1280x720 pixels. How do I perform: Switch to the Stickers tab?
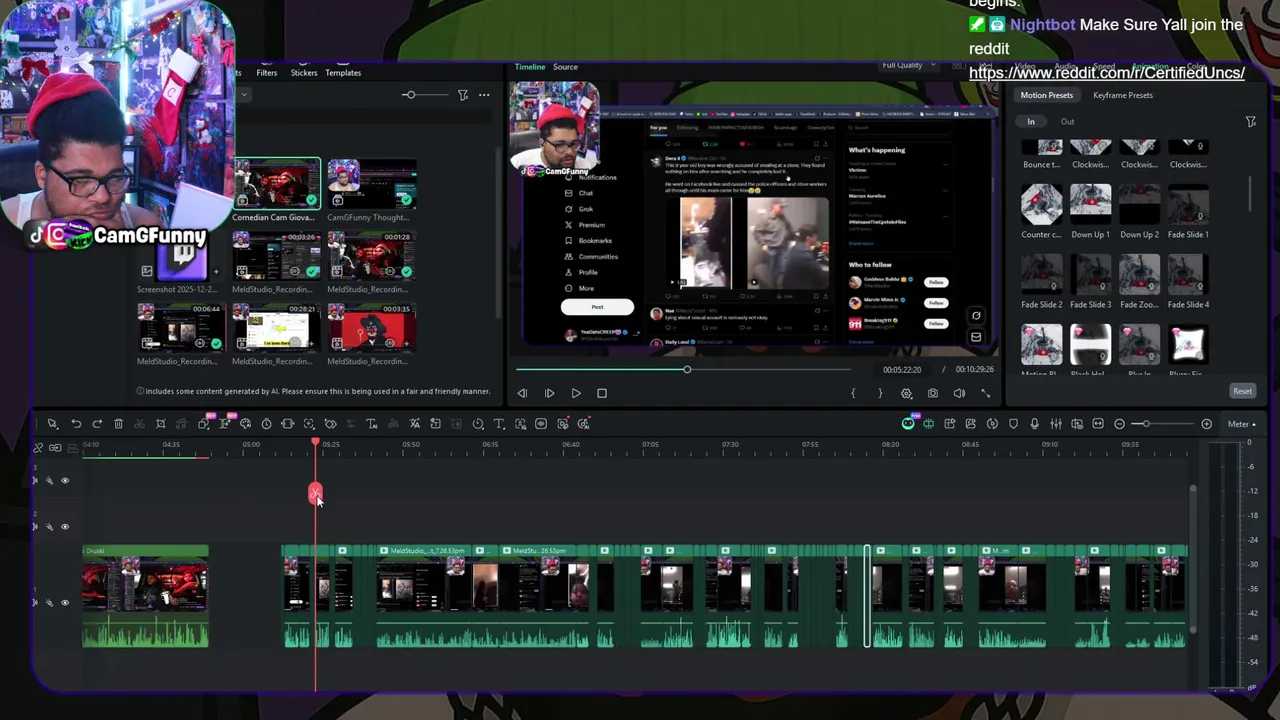[x=304, y=73]
